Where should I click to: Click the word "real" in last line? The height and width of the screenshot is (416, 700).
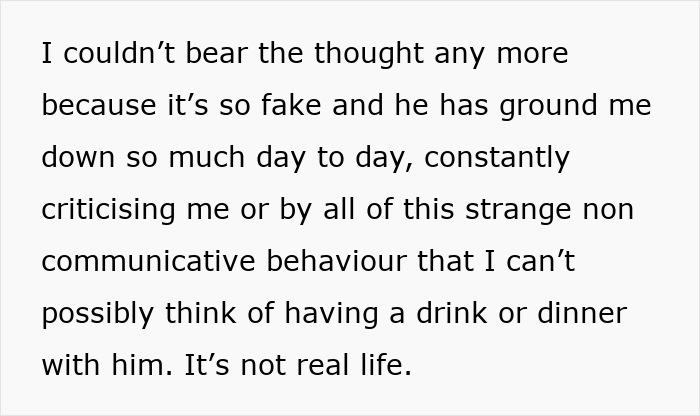click(x=322, y=365)
